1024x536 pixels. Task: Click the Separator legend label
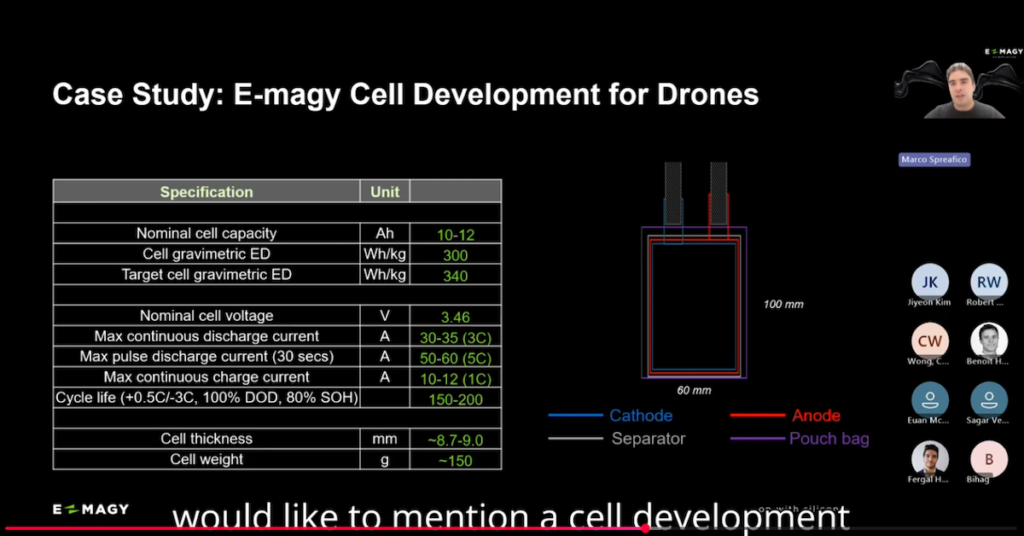(648, 439)
